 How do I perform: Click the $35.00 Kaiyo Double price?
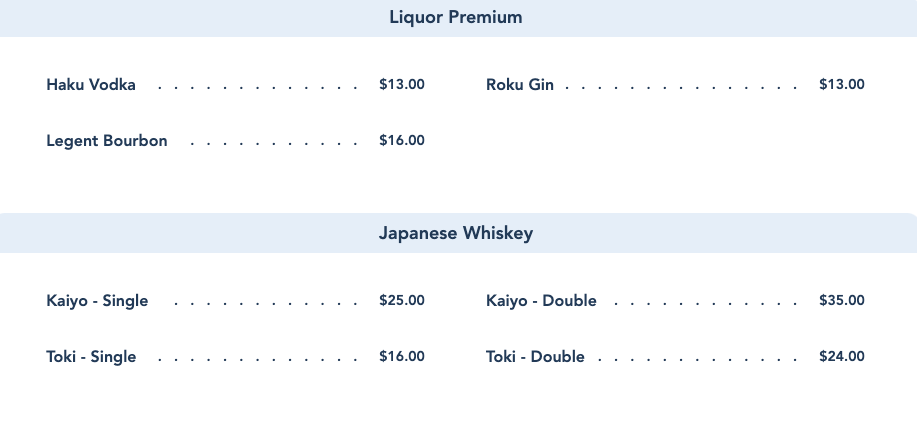click(842, 301)
